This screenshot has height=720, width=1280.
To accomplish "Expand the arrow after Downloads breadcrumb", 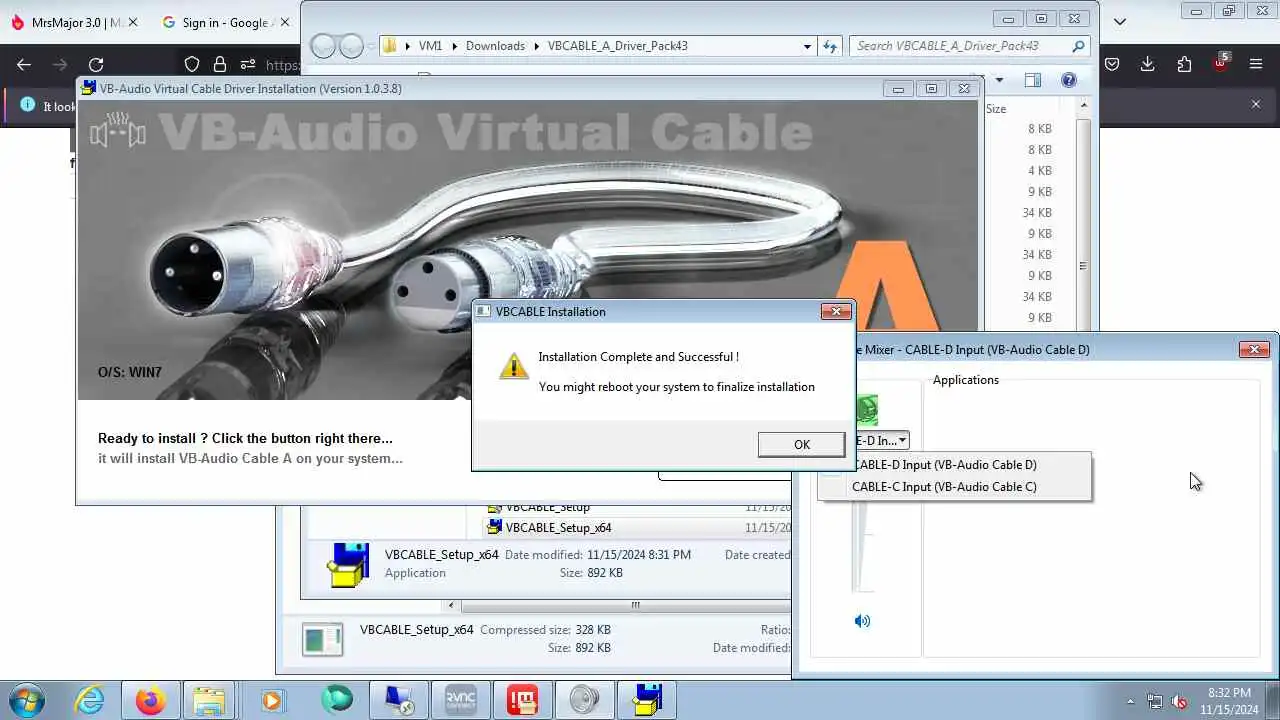I will coord(536,46).
